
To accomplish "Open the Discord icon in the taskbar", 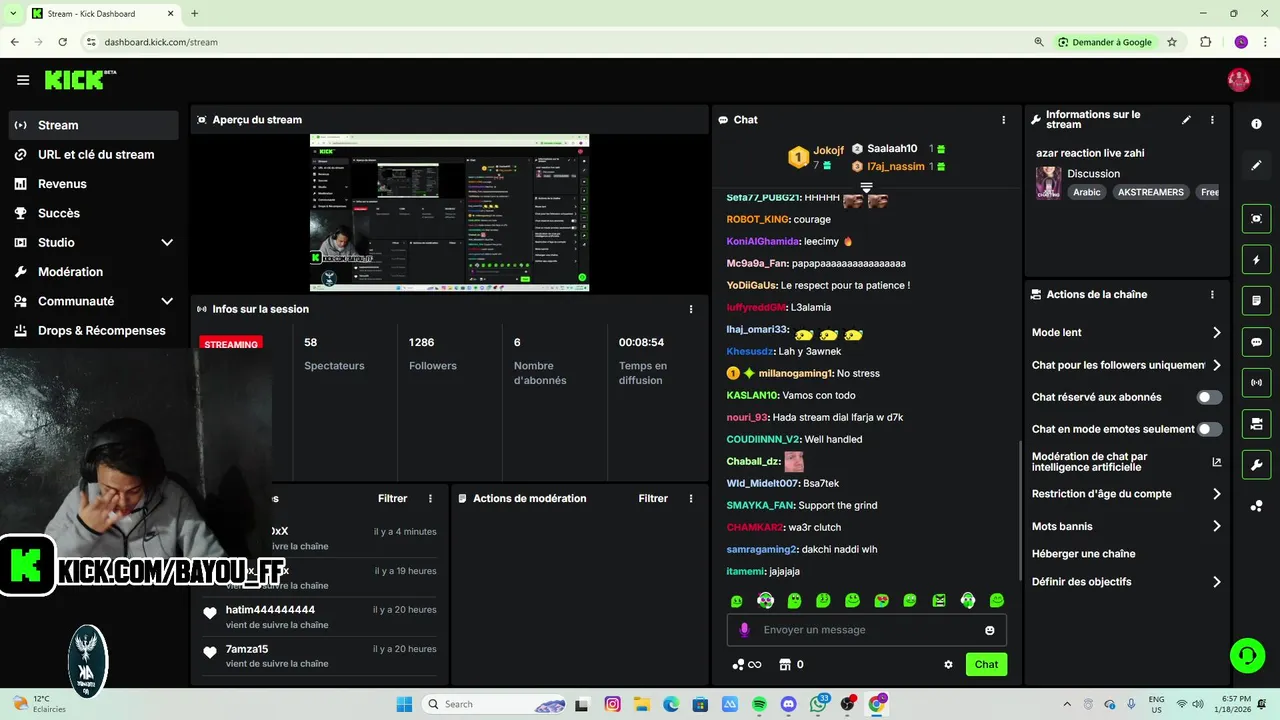I will [788, 704].
